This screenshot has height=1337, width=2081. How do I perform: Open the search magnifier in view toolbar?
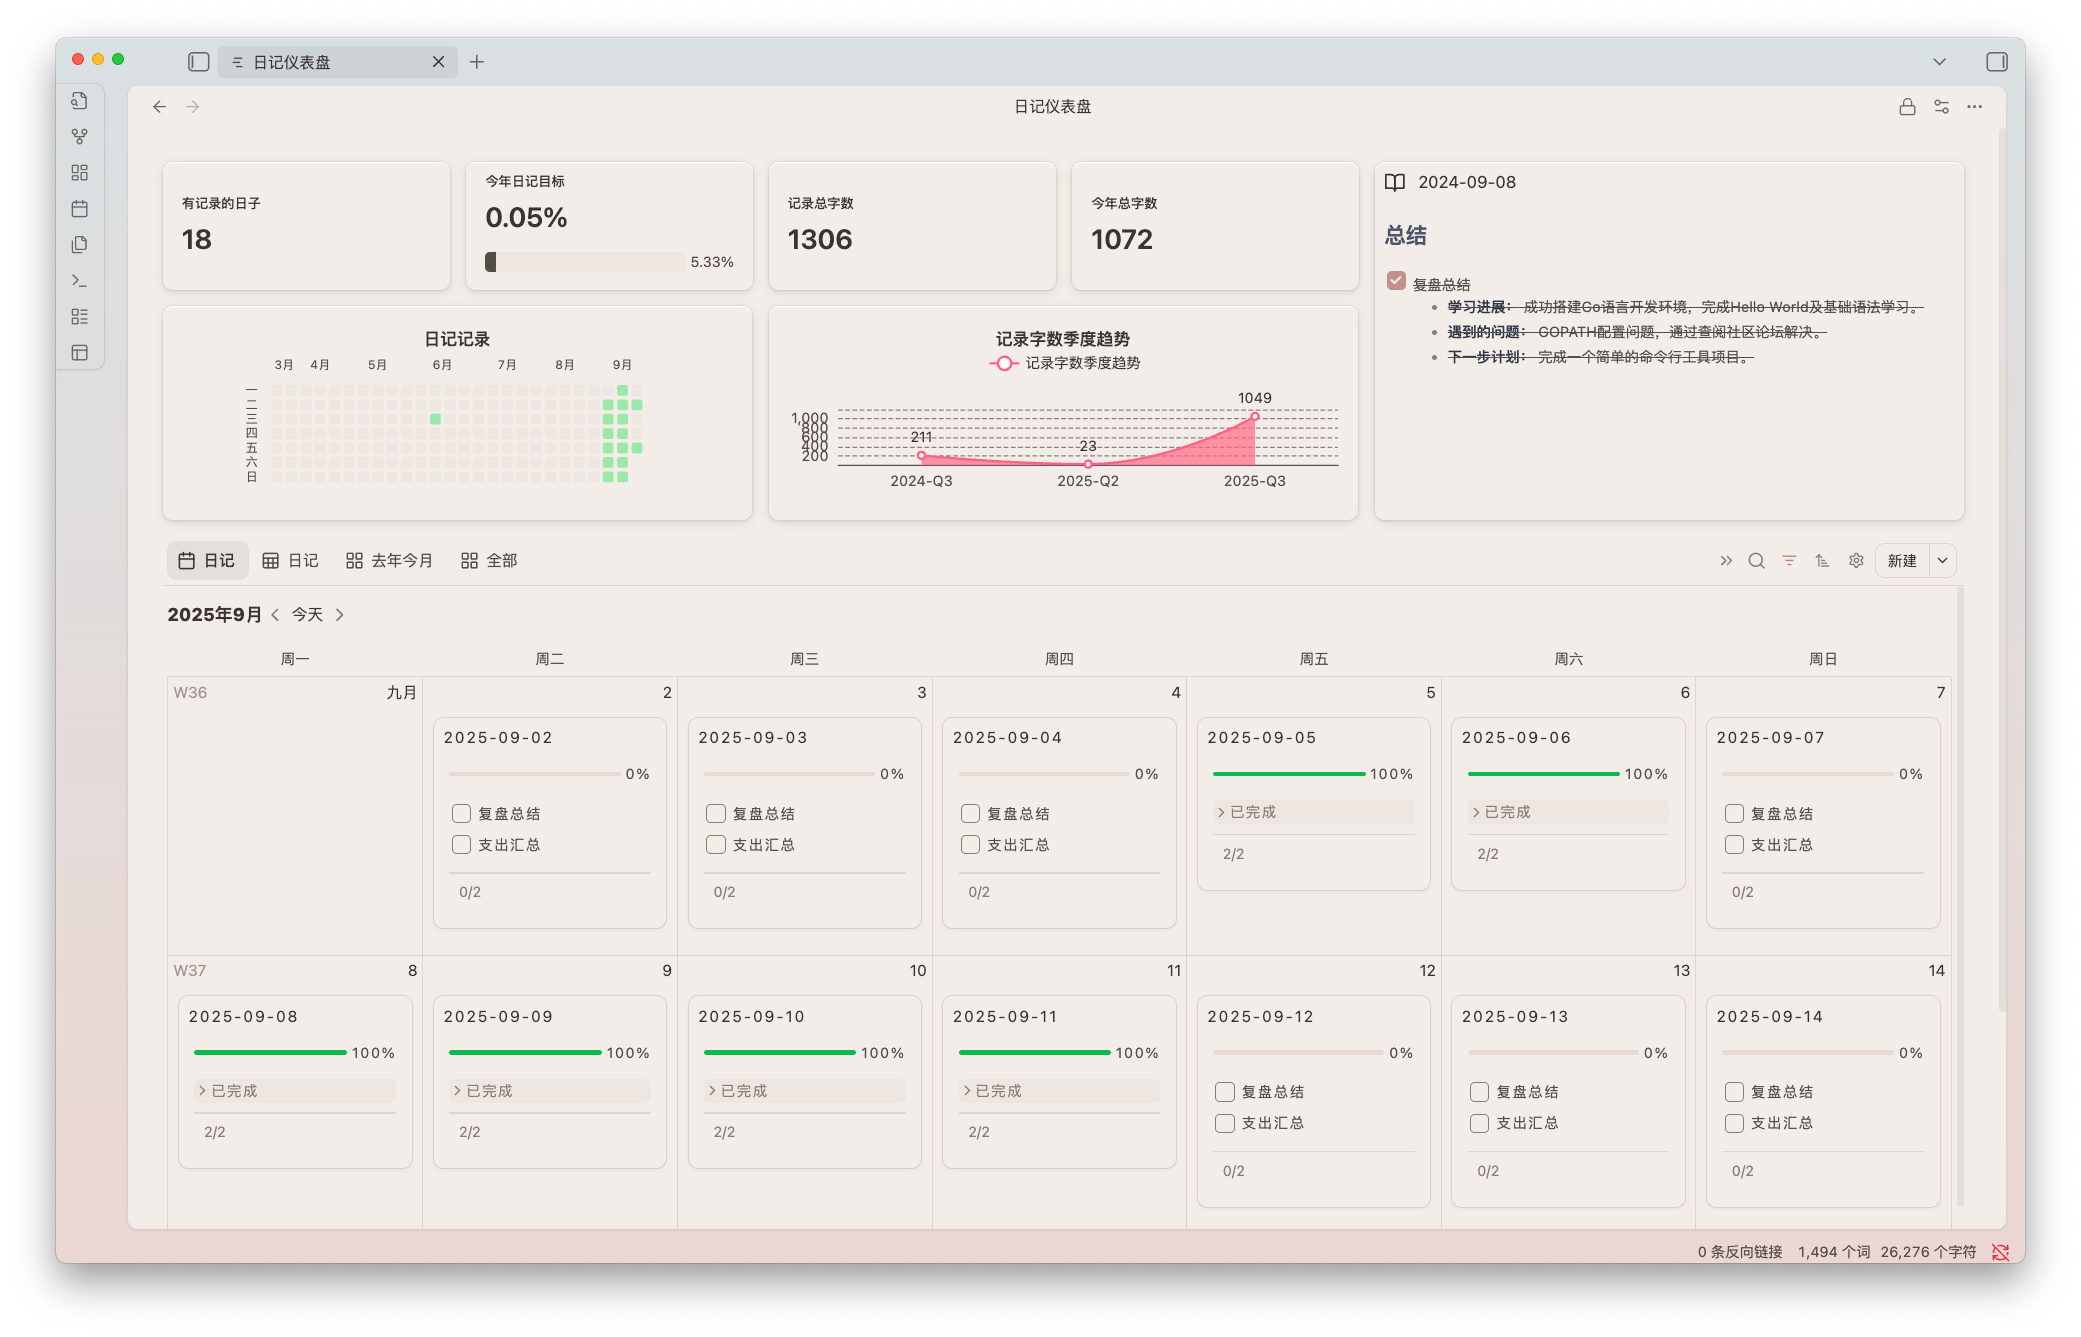coord(1756,561)
